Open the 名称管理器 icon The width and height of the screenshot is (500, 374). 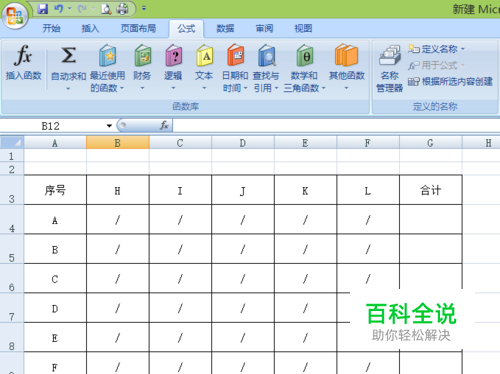390,55
